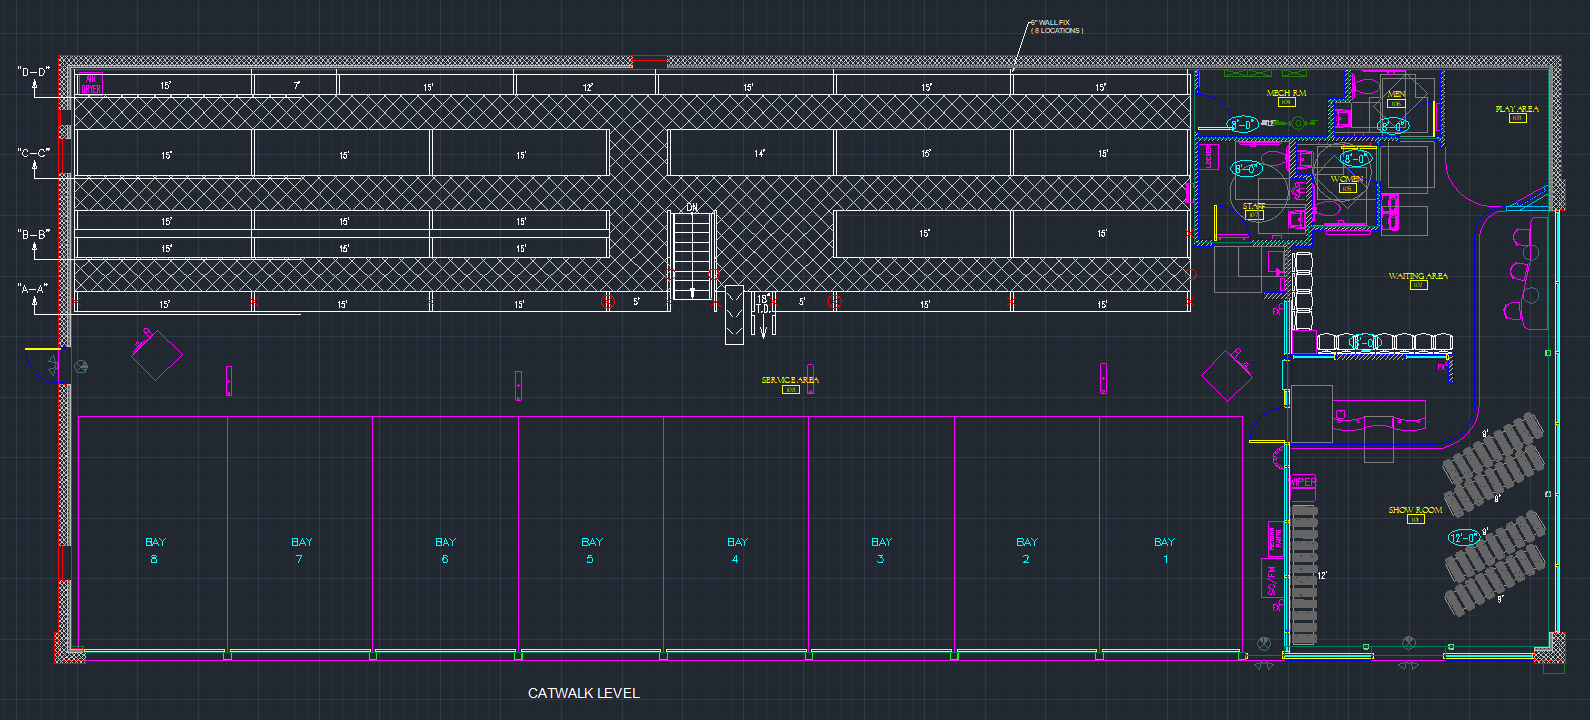The height and width of the screenshot is (720, 1590).
Task: Select the staircase symbol labeled DN
Action: click(x=691, y=254)
